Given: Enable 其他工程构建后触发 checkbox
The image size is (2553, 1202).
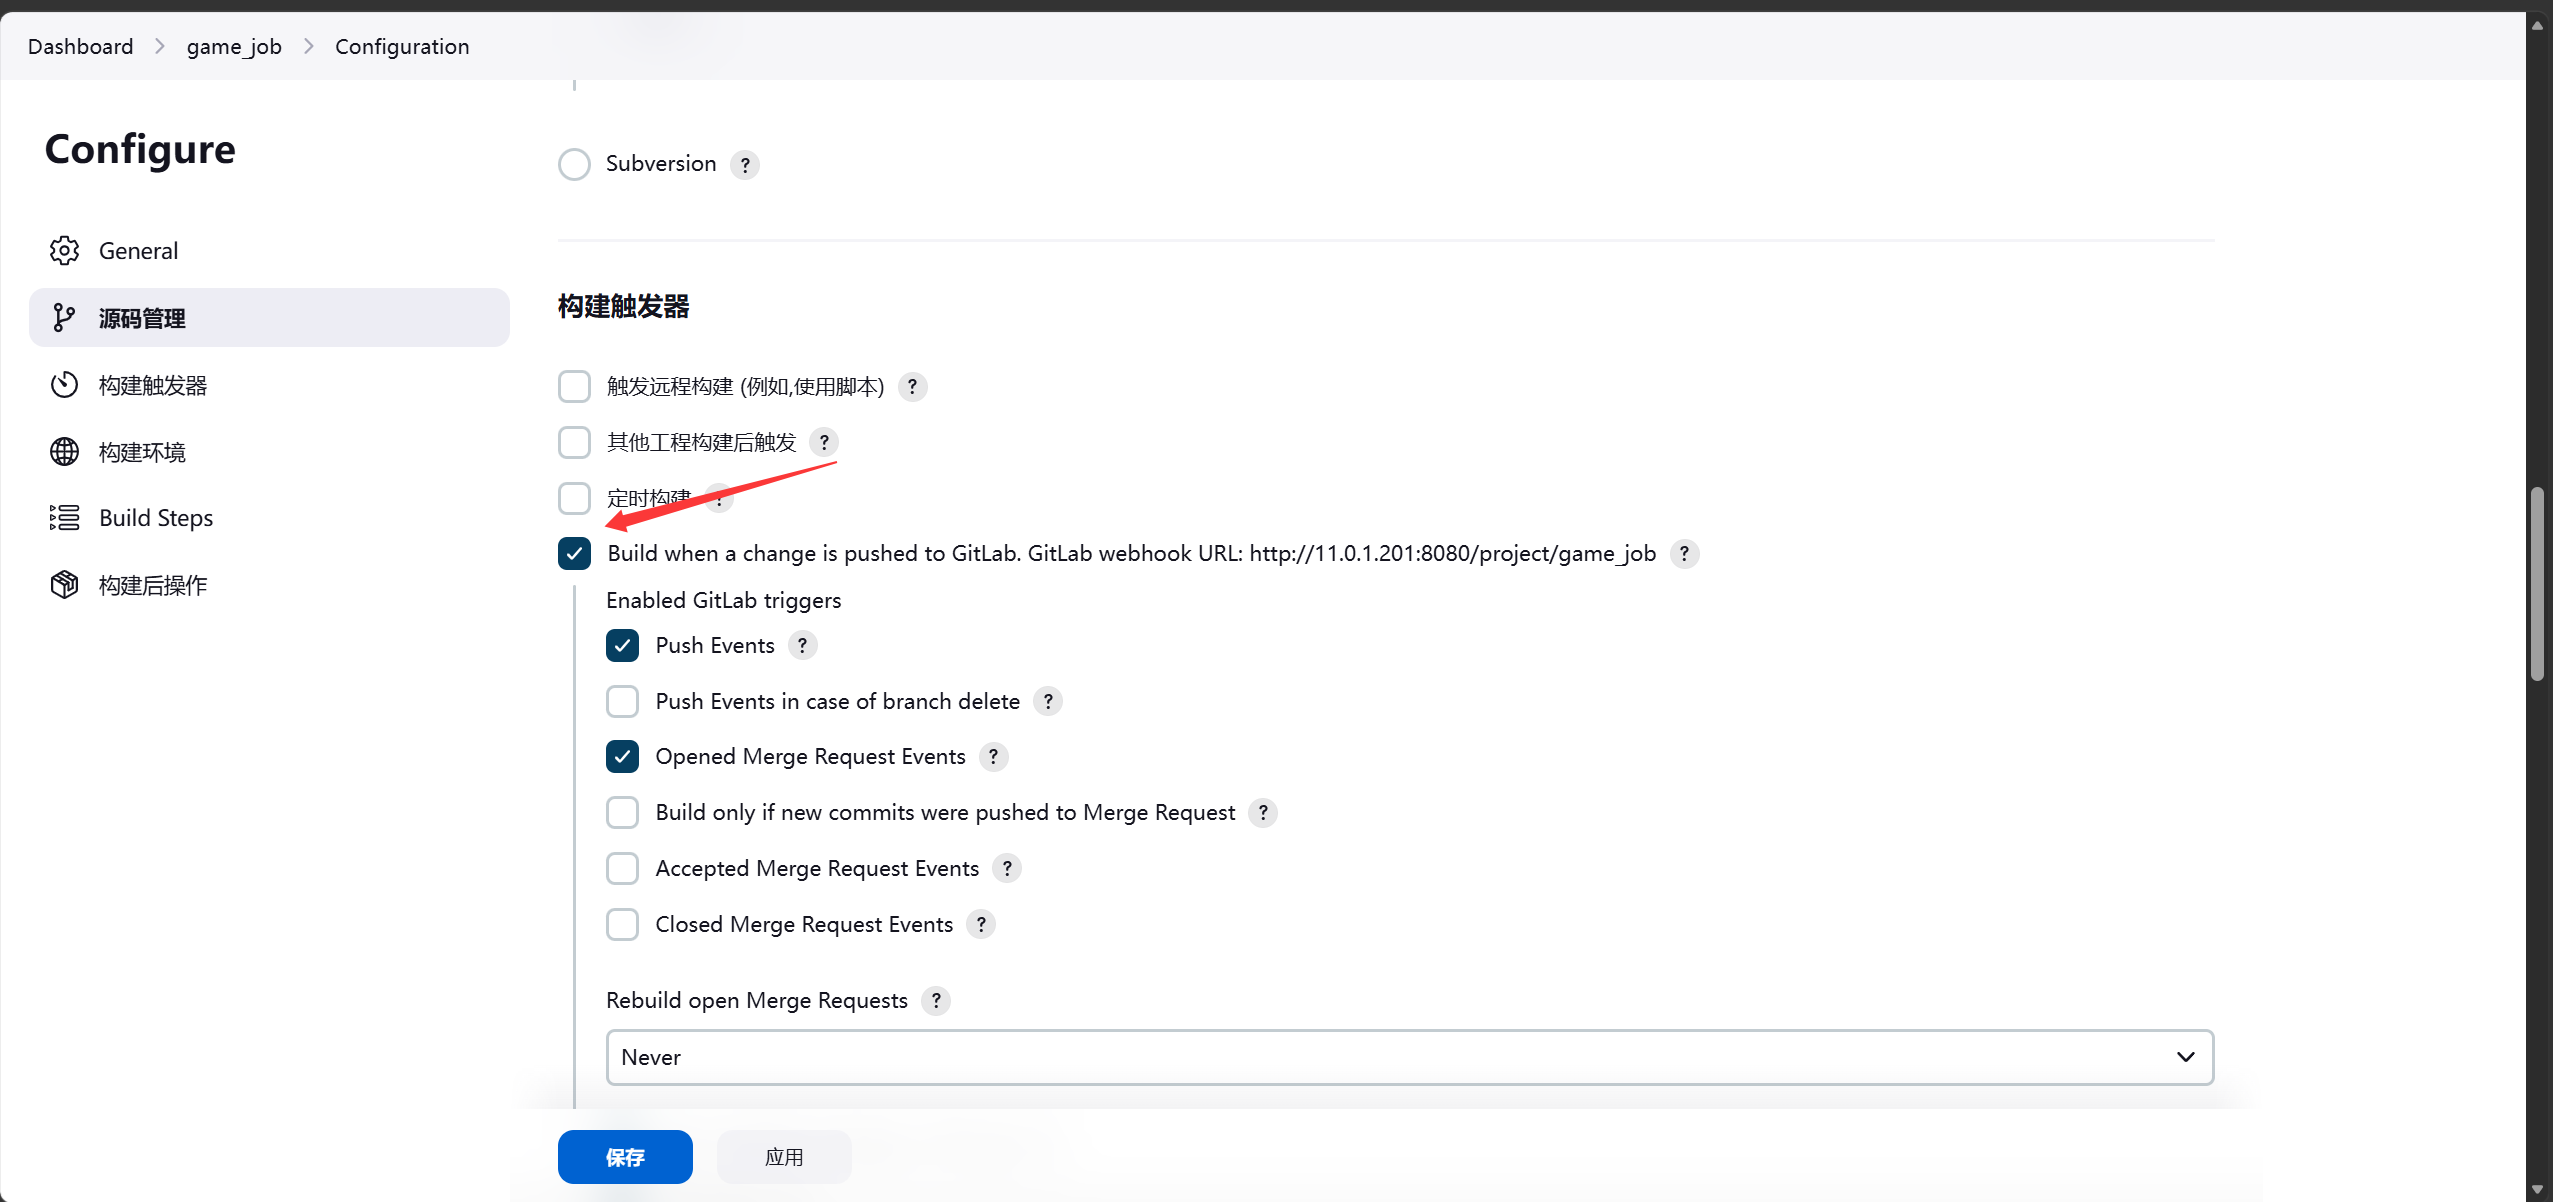Looking at the screenshot, I should click(574, 442).
